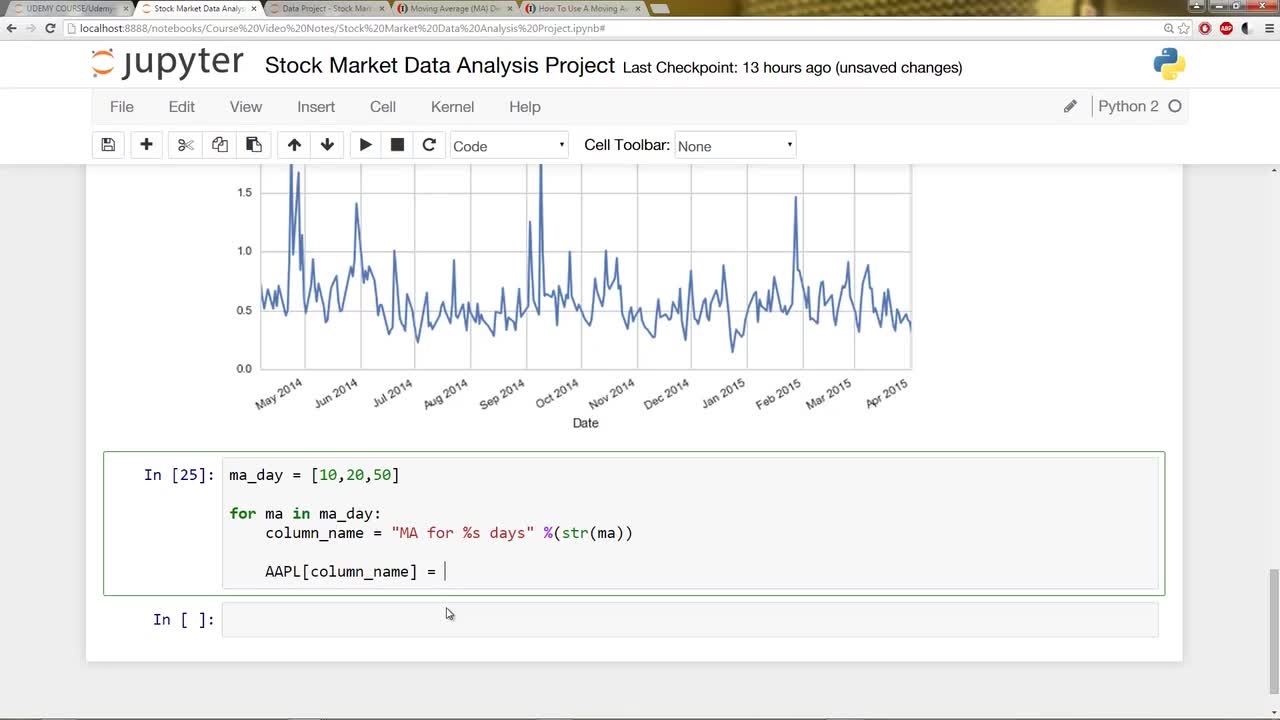Rename the Stock Market Data Analysis Project title
Image resolution: width=1280 pixels, height=720 pixels.
[x=440, y=66]
